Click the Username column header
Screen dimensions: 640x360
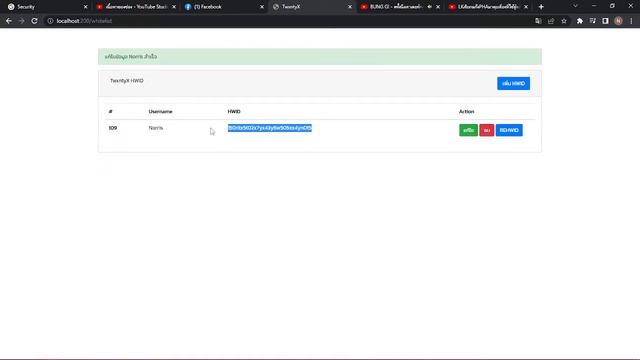click(x=160, y=111)
